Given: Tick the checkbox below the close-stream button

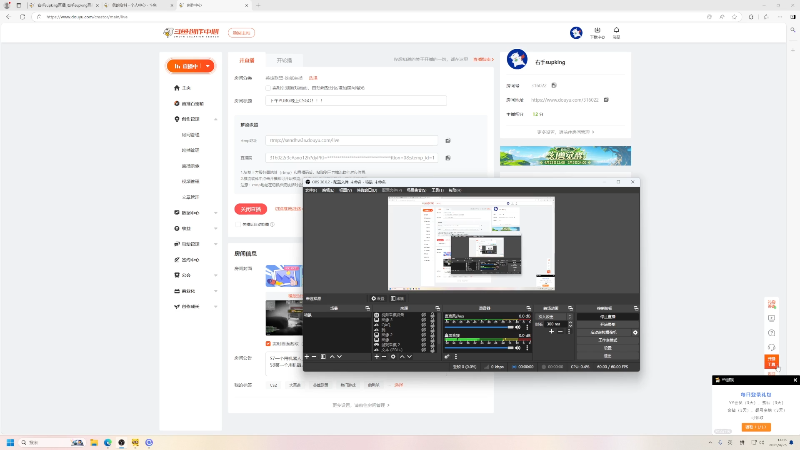Looking at the screenshot, I should click(x=238, y=224).
